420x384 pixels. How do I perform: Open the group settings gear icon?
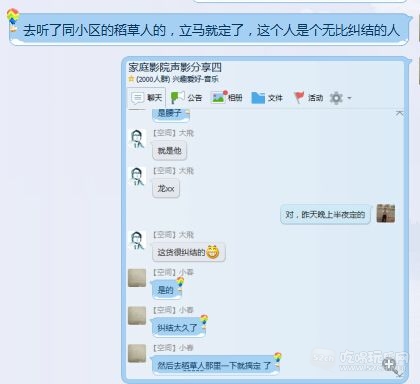[x=336, y=98]
